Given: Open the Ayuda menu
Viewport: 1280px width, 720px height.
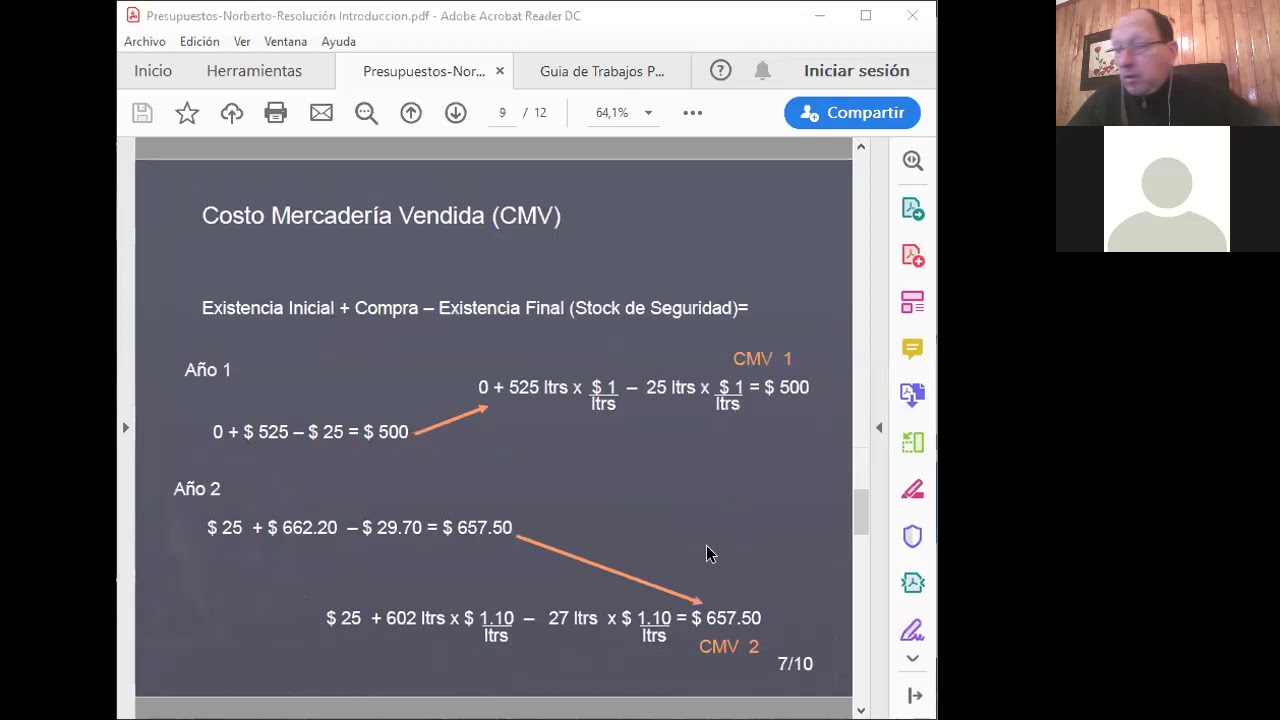Looking at the screenshot, I should pos(339,41).
